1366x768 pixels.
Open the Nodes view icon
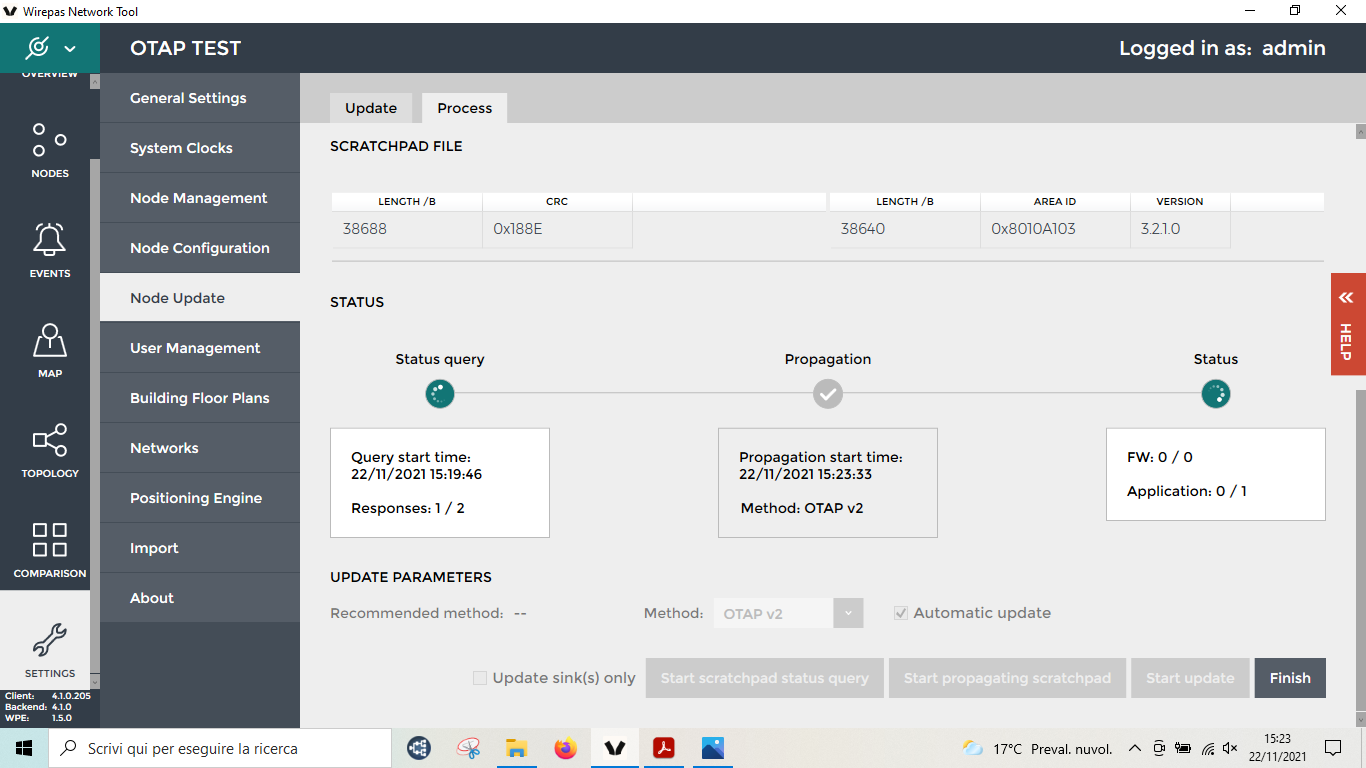pos(49,140)
